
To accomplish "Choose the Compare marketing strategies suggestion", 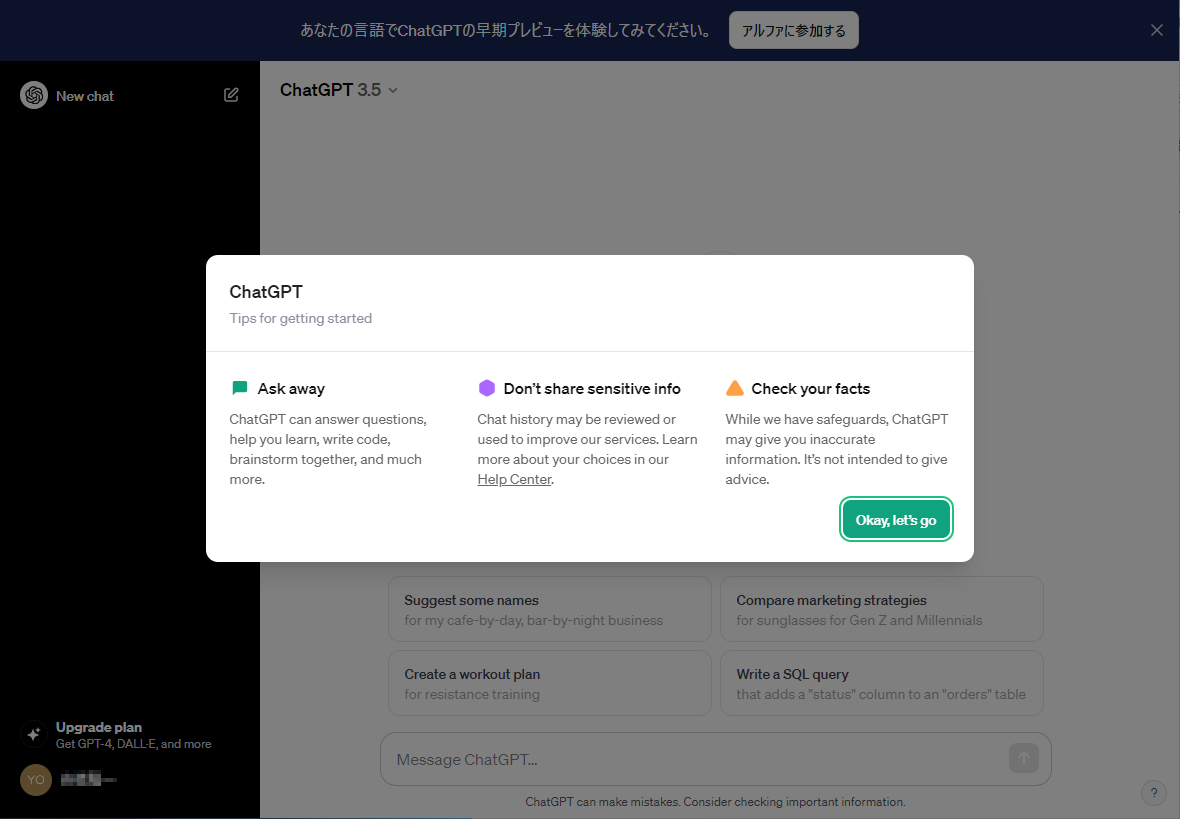I will click(x=881, y=609).
